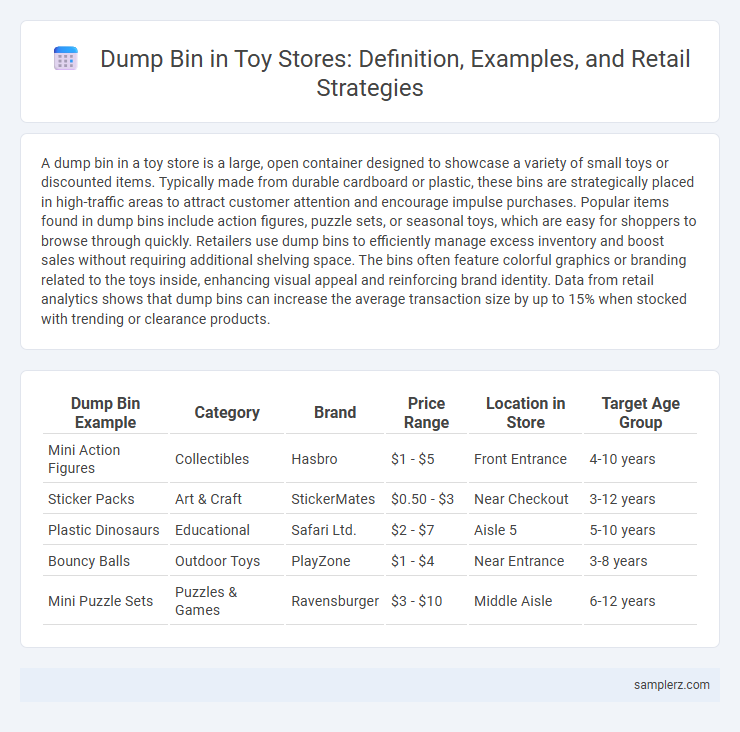Screen dimensions: 740x732
Task: Click the 'Target Age Group' column header
Action: click(x=640, y=413)
